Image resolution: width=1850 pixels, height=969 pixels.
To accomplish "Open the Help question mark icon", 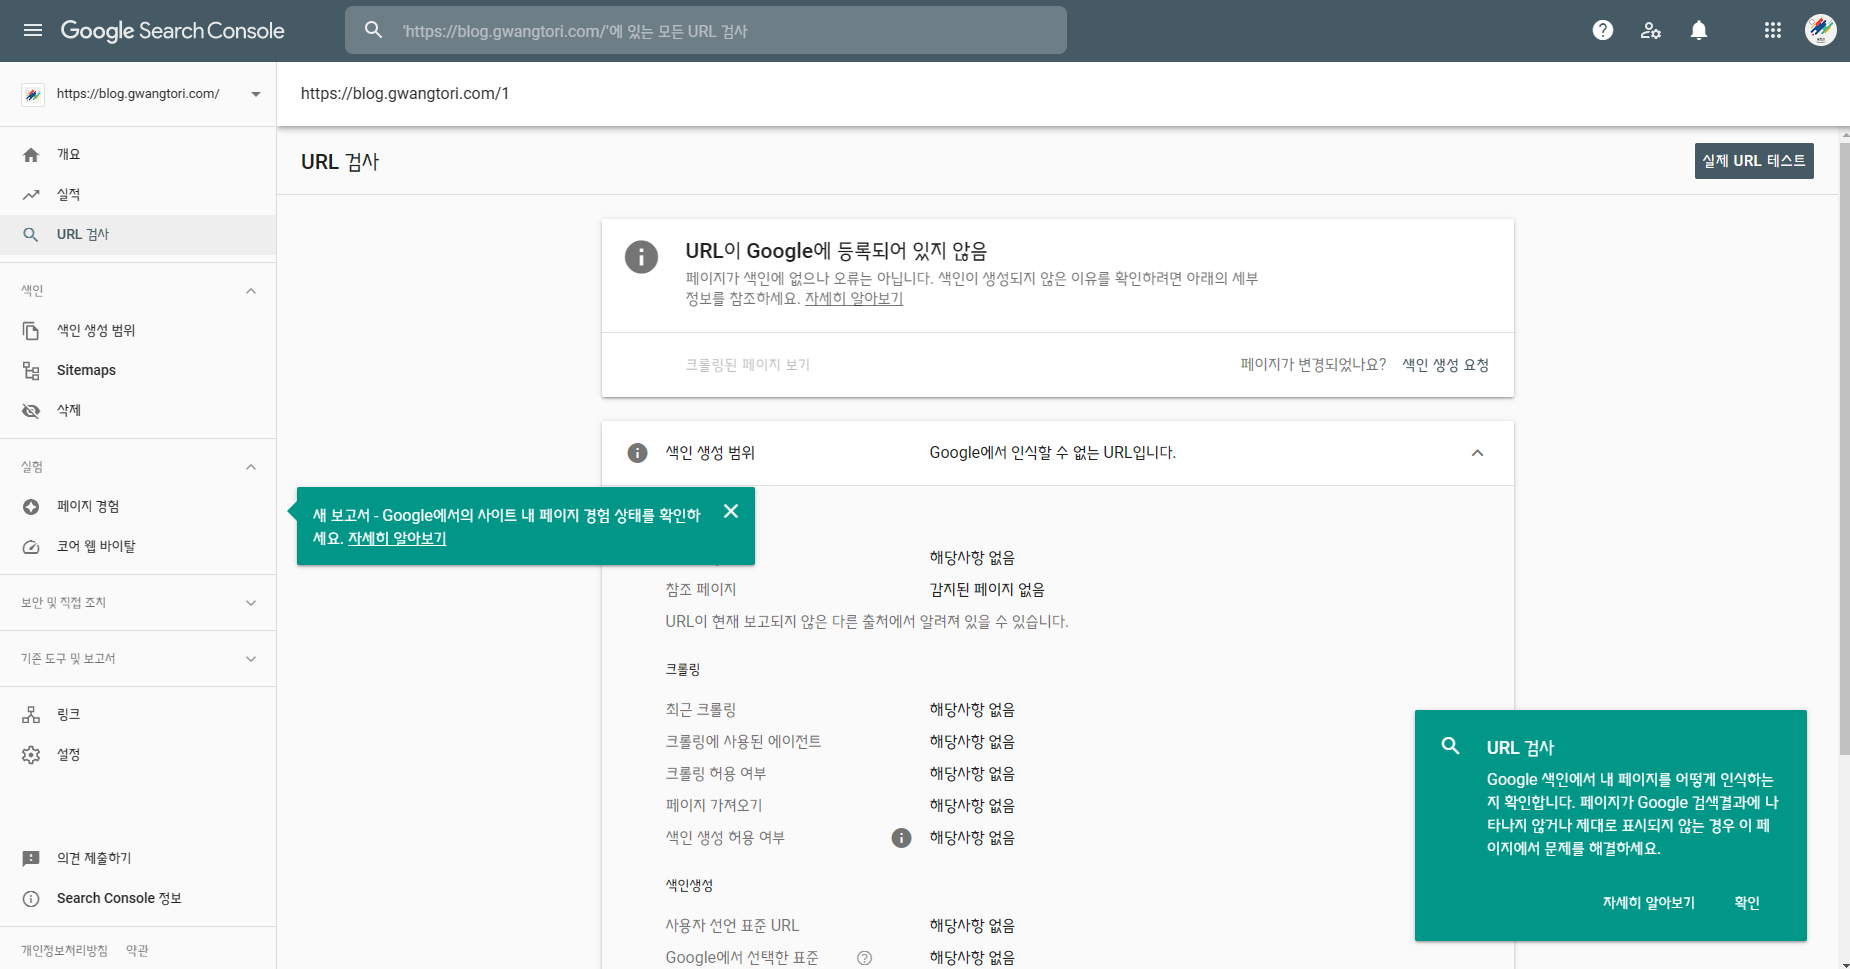I will point(1603,30).
